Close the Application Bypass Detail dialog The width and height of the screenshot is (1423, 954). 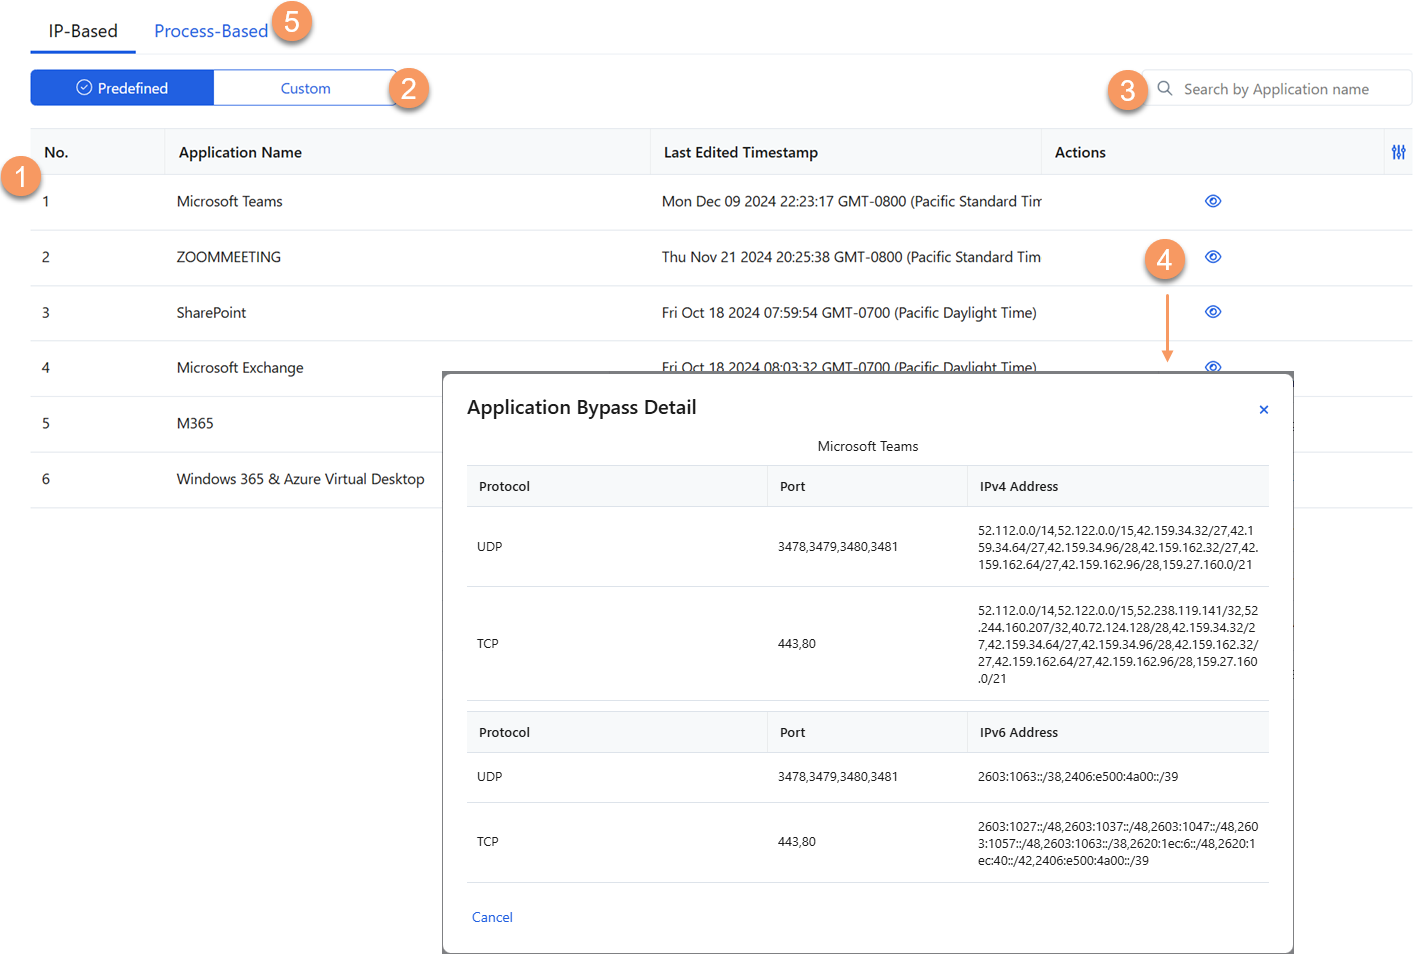click(x=1263, y=410)
